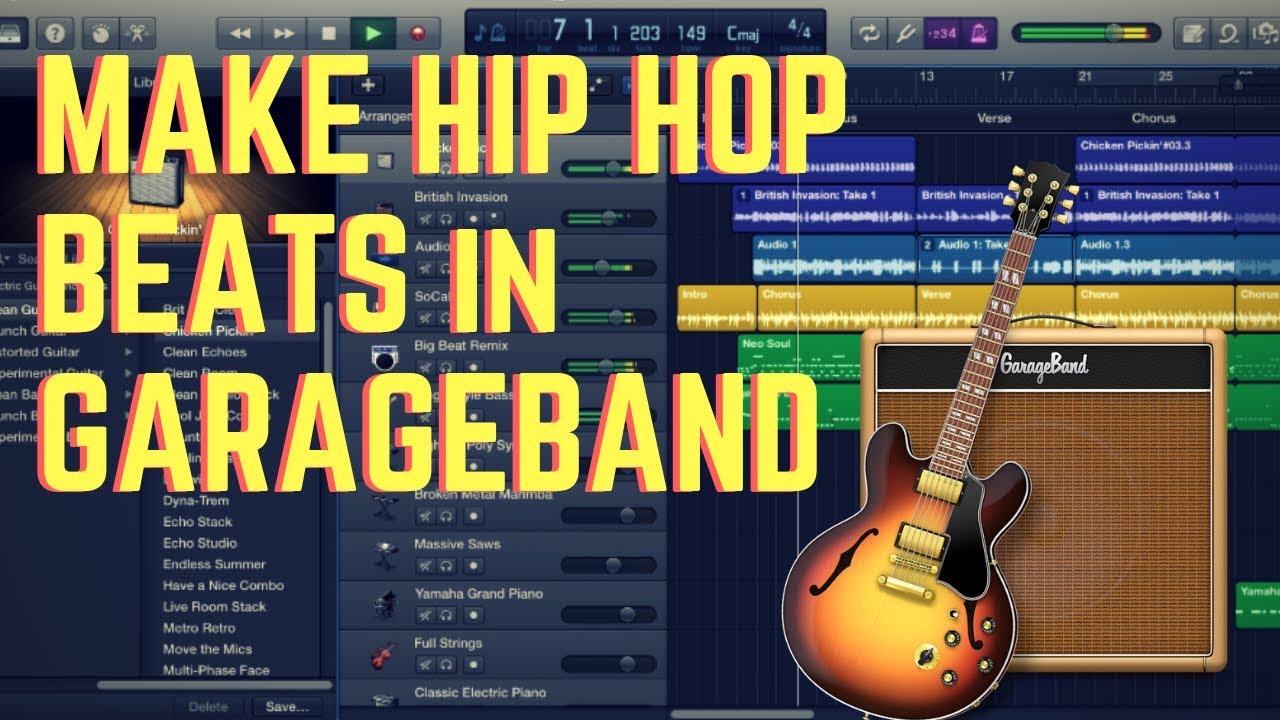Image resolution: width=1280 pixels, height=720 pixels.
Task: Start recording with the red record button
Action: (x=417, y=33)
